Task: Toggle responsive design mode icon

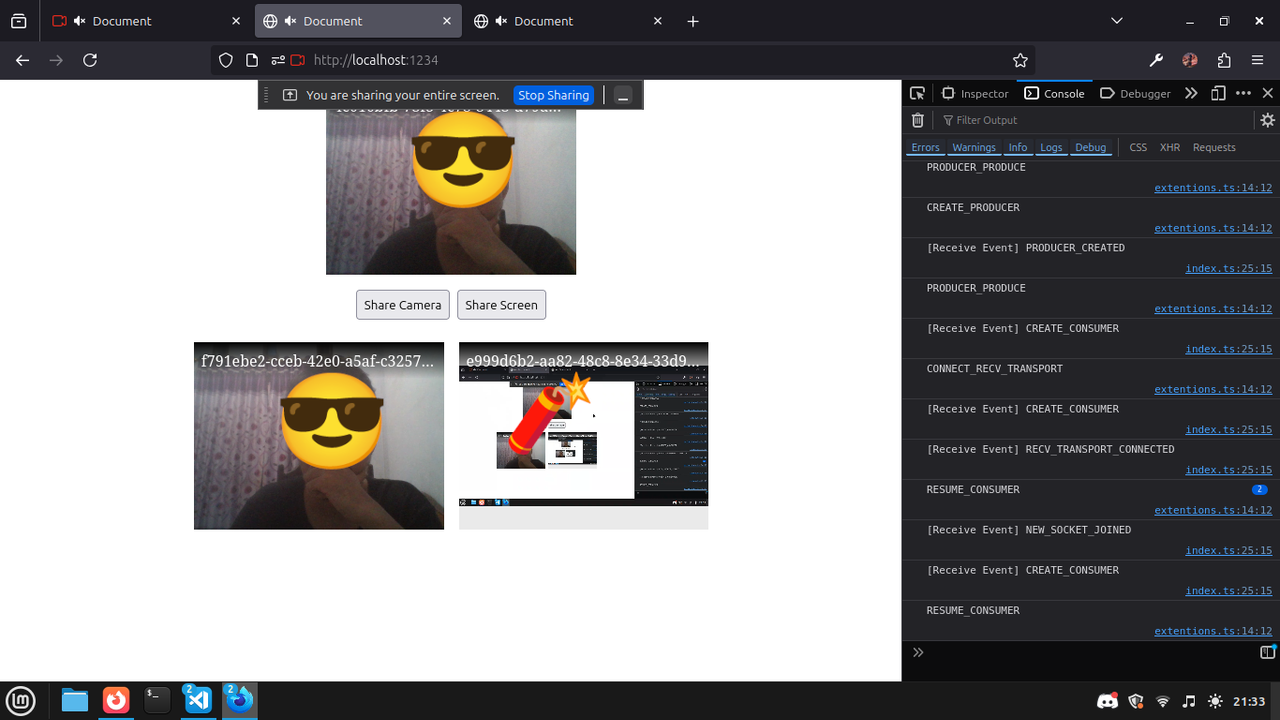Action: 1218,93
